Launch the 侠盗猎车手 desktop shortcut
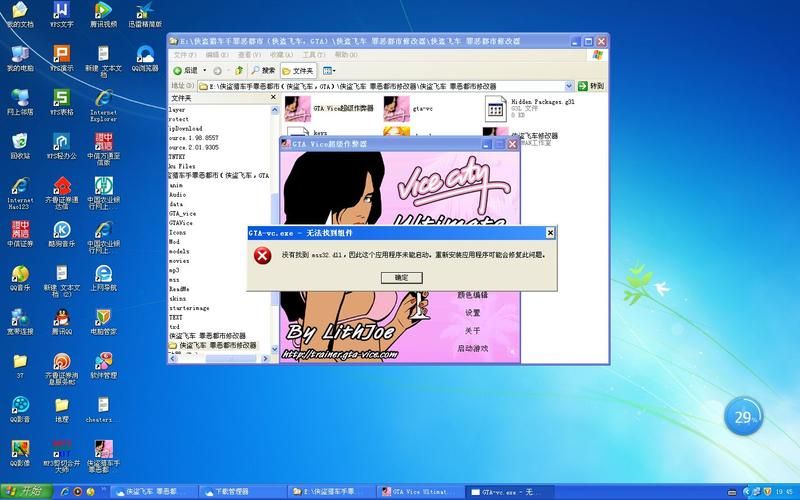The width and height of the screenshot is (800, 500). coord(104,456)
